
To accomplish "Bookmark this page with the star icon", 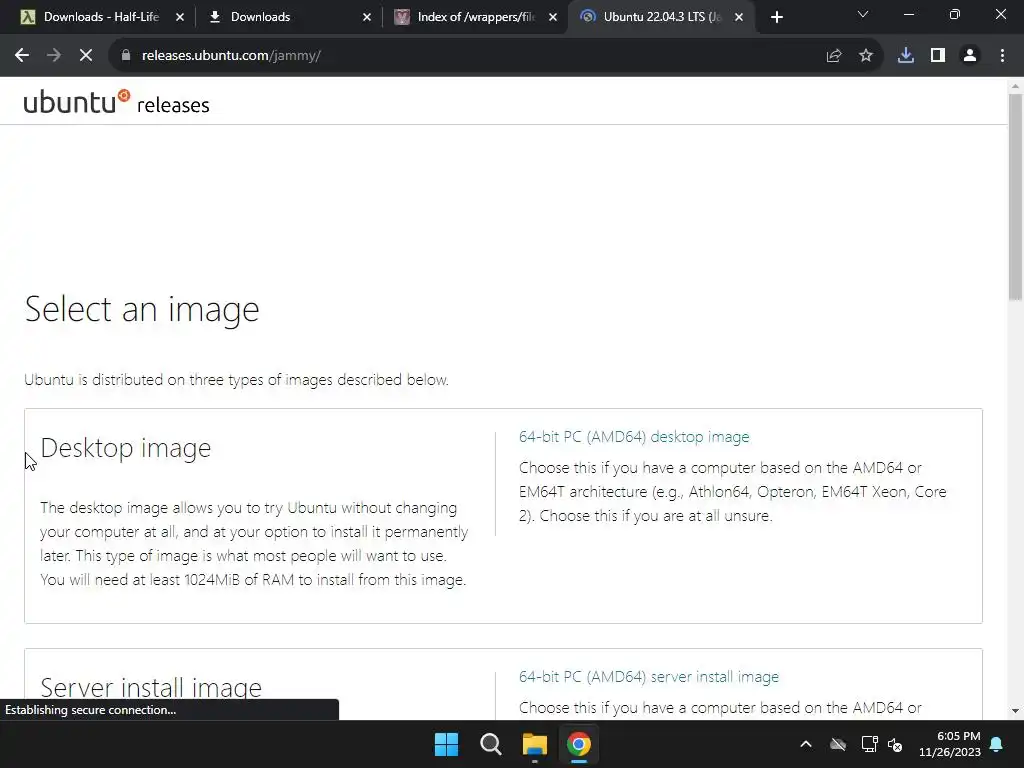I will coord(866,56).
